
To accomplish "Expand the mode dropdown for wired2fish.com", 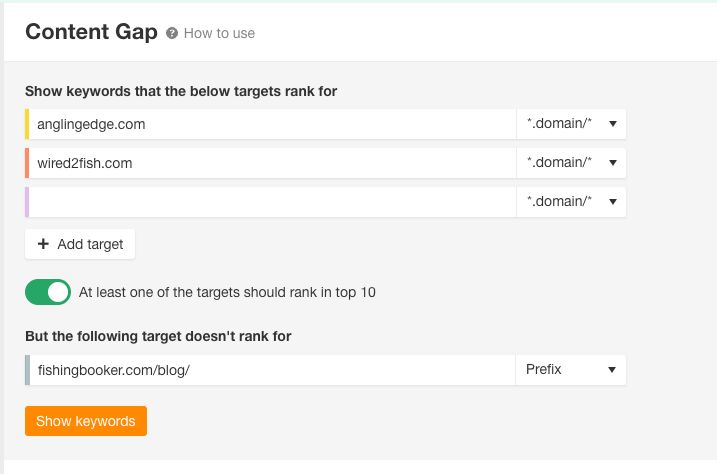I will point(571,163).
